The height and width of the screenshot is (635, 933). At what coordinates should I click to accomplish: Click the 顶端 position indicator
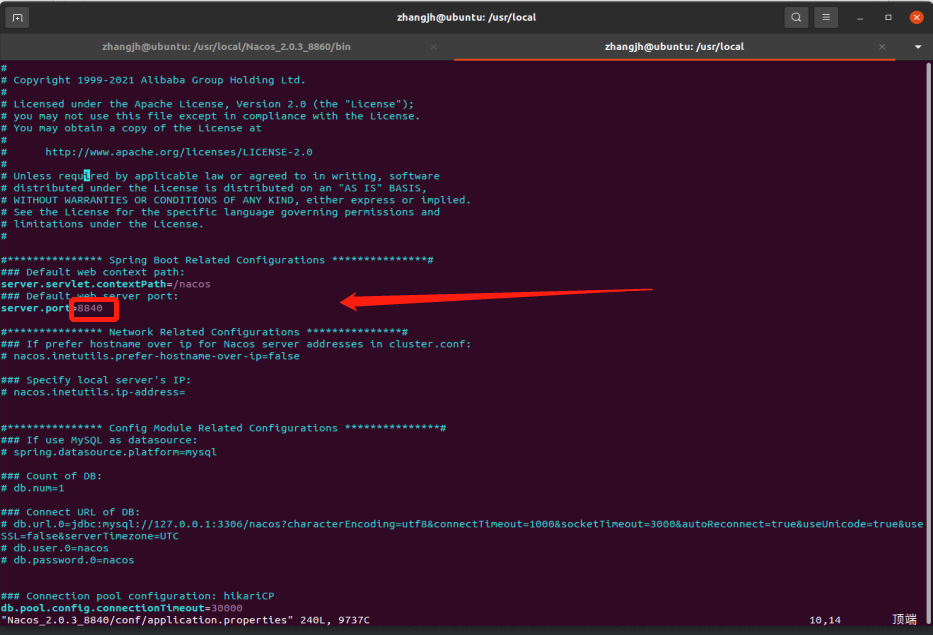(904, 620)
